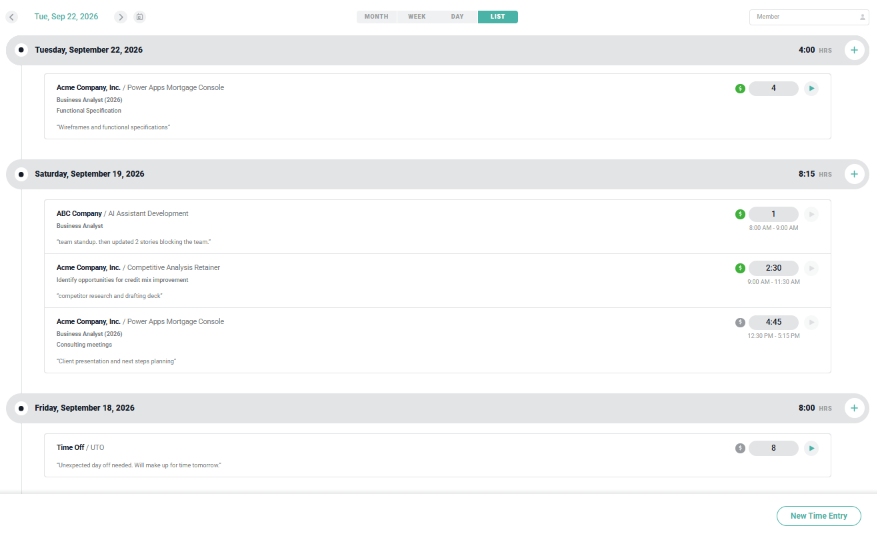Screen dimensions: 877x533
Task: Edit the 4 hours field on Tuesday entry
Action: tap(774, 88)
